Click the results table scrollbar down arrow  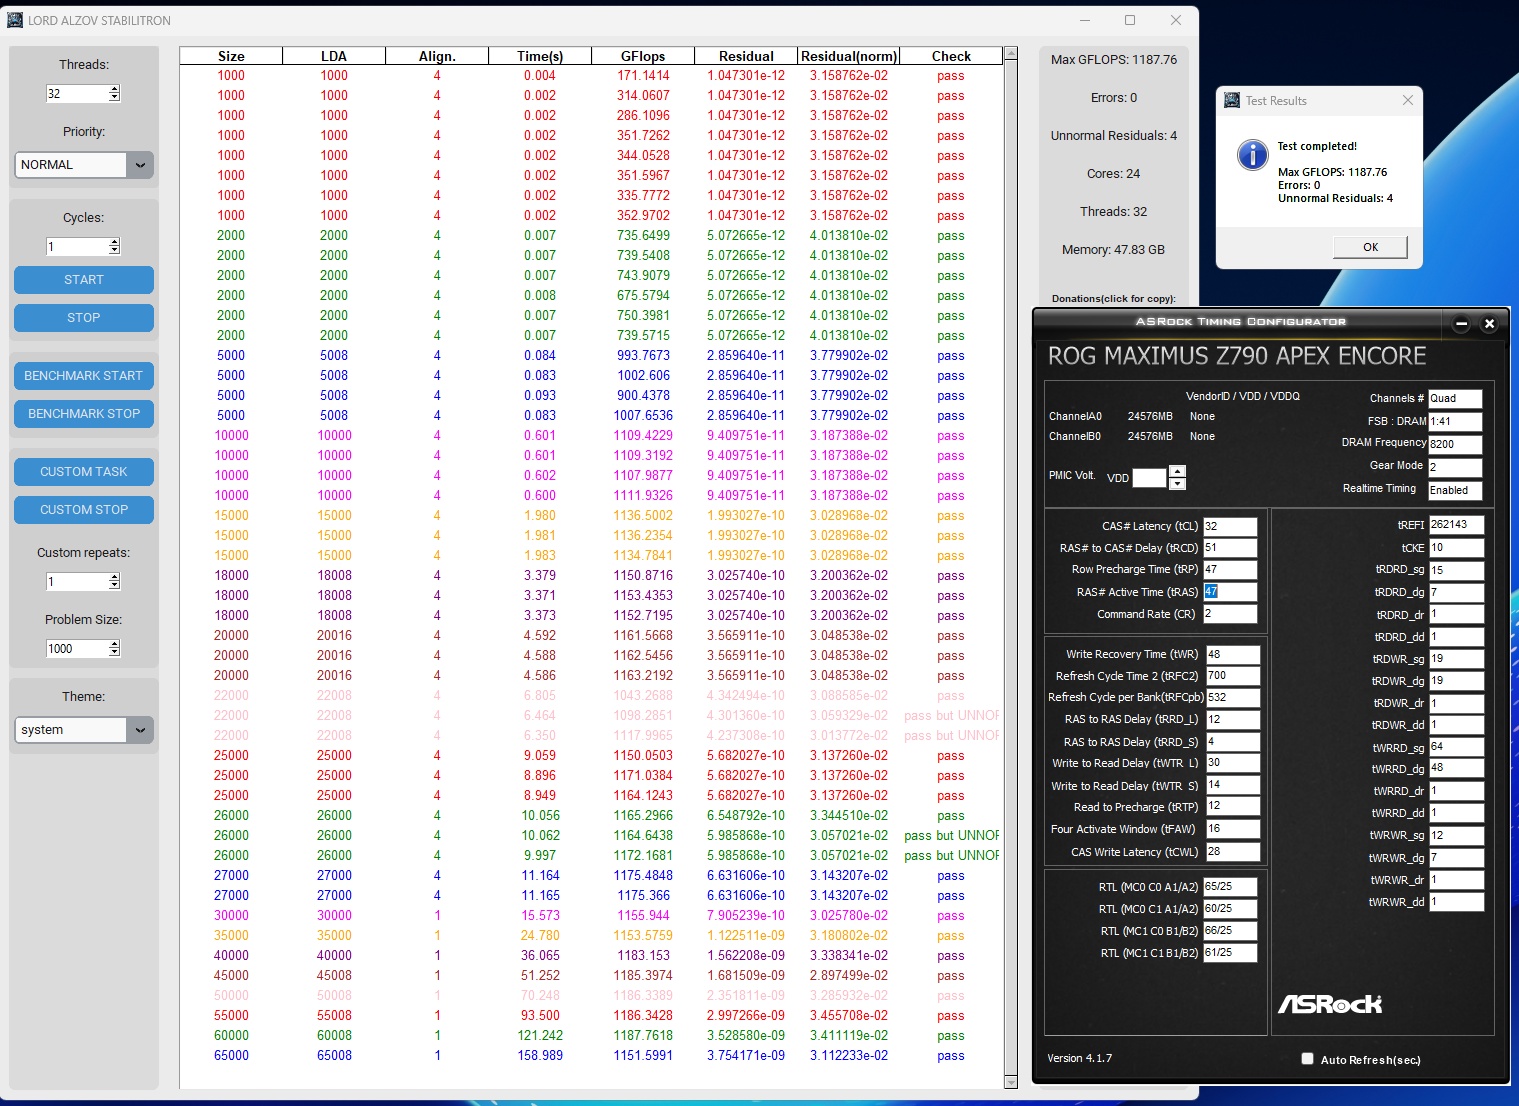(1010, 1082)
